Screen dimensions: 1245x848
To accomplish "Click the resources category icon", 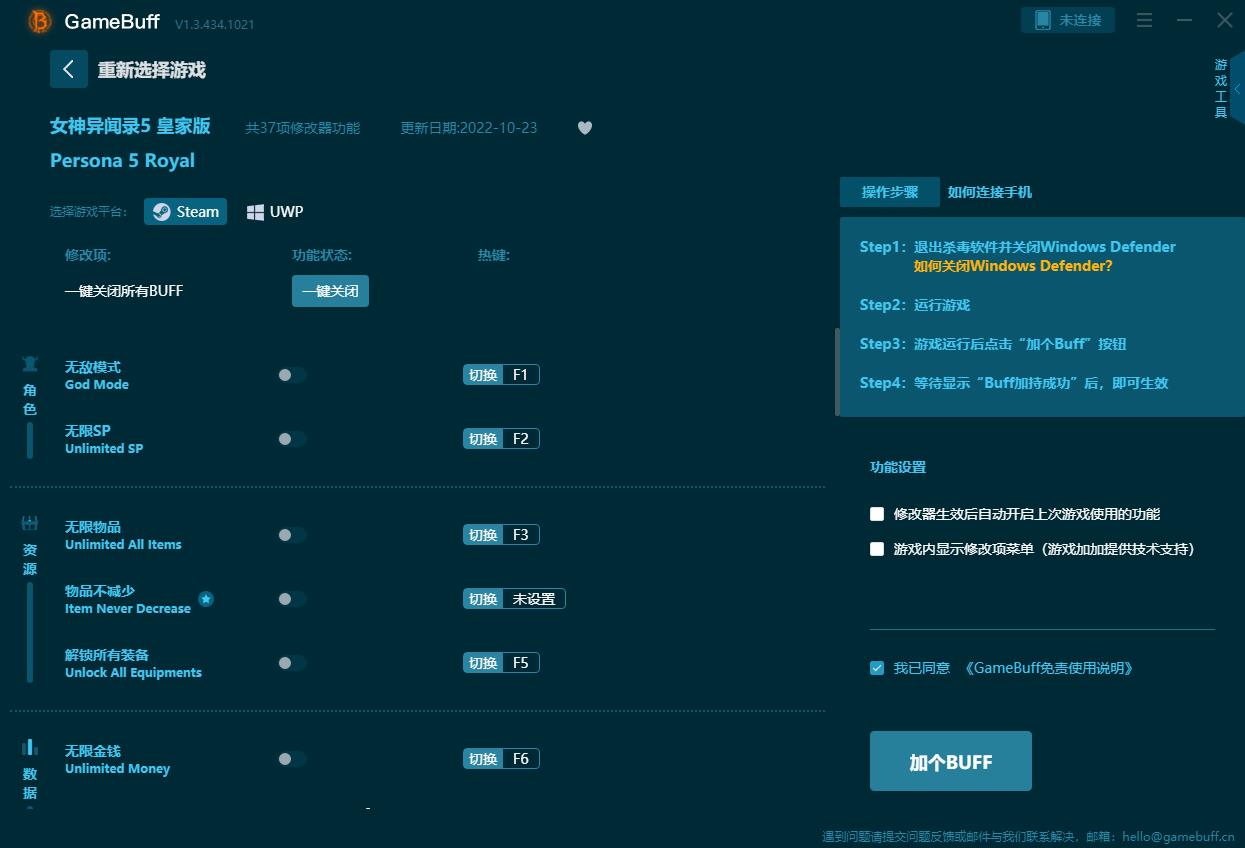I will pos(30,523).
